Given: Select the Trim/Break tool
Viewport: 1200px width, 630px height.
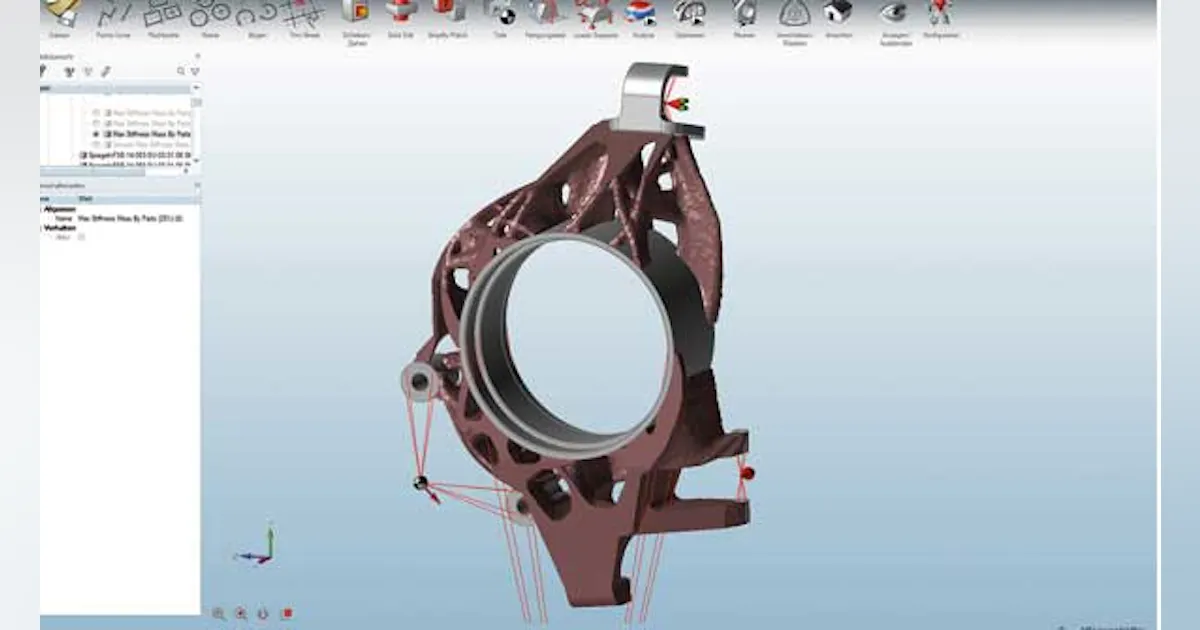Looking at the screenshot, I should 303,14.
